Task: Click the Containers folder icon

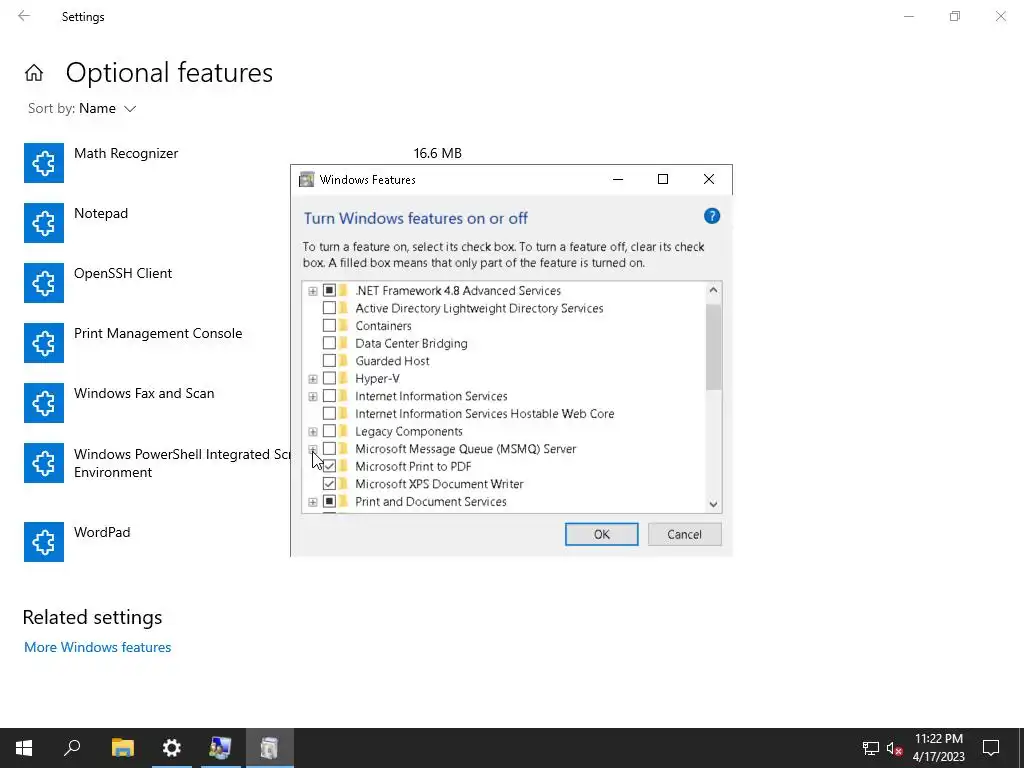Action: point(344,325)
